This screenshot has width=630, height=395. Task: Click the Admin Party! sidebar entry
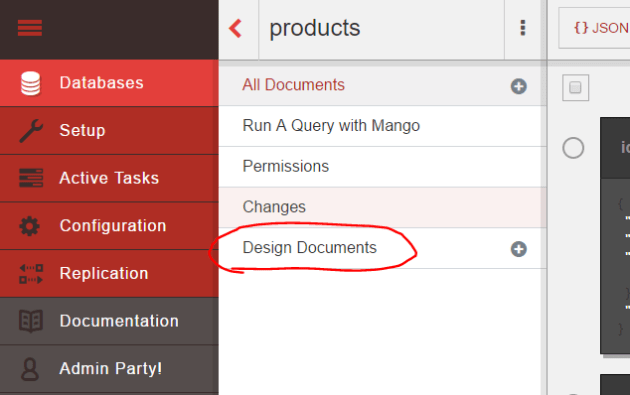point(109,368)
